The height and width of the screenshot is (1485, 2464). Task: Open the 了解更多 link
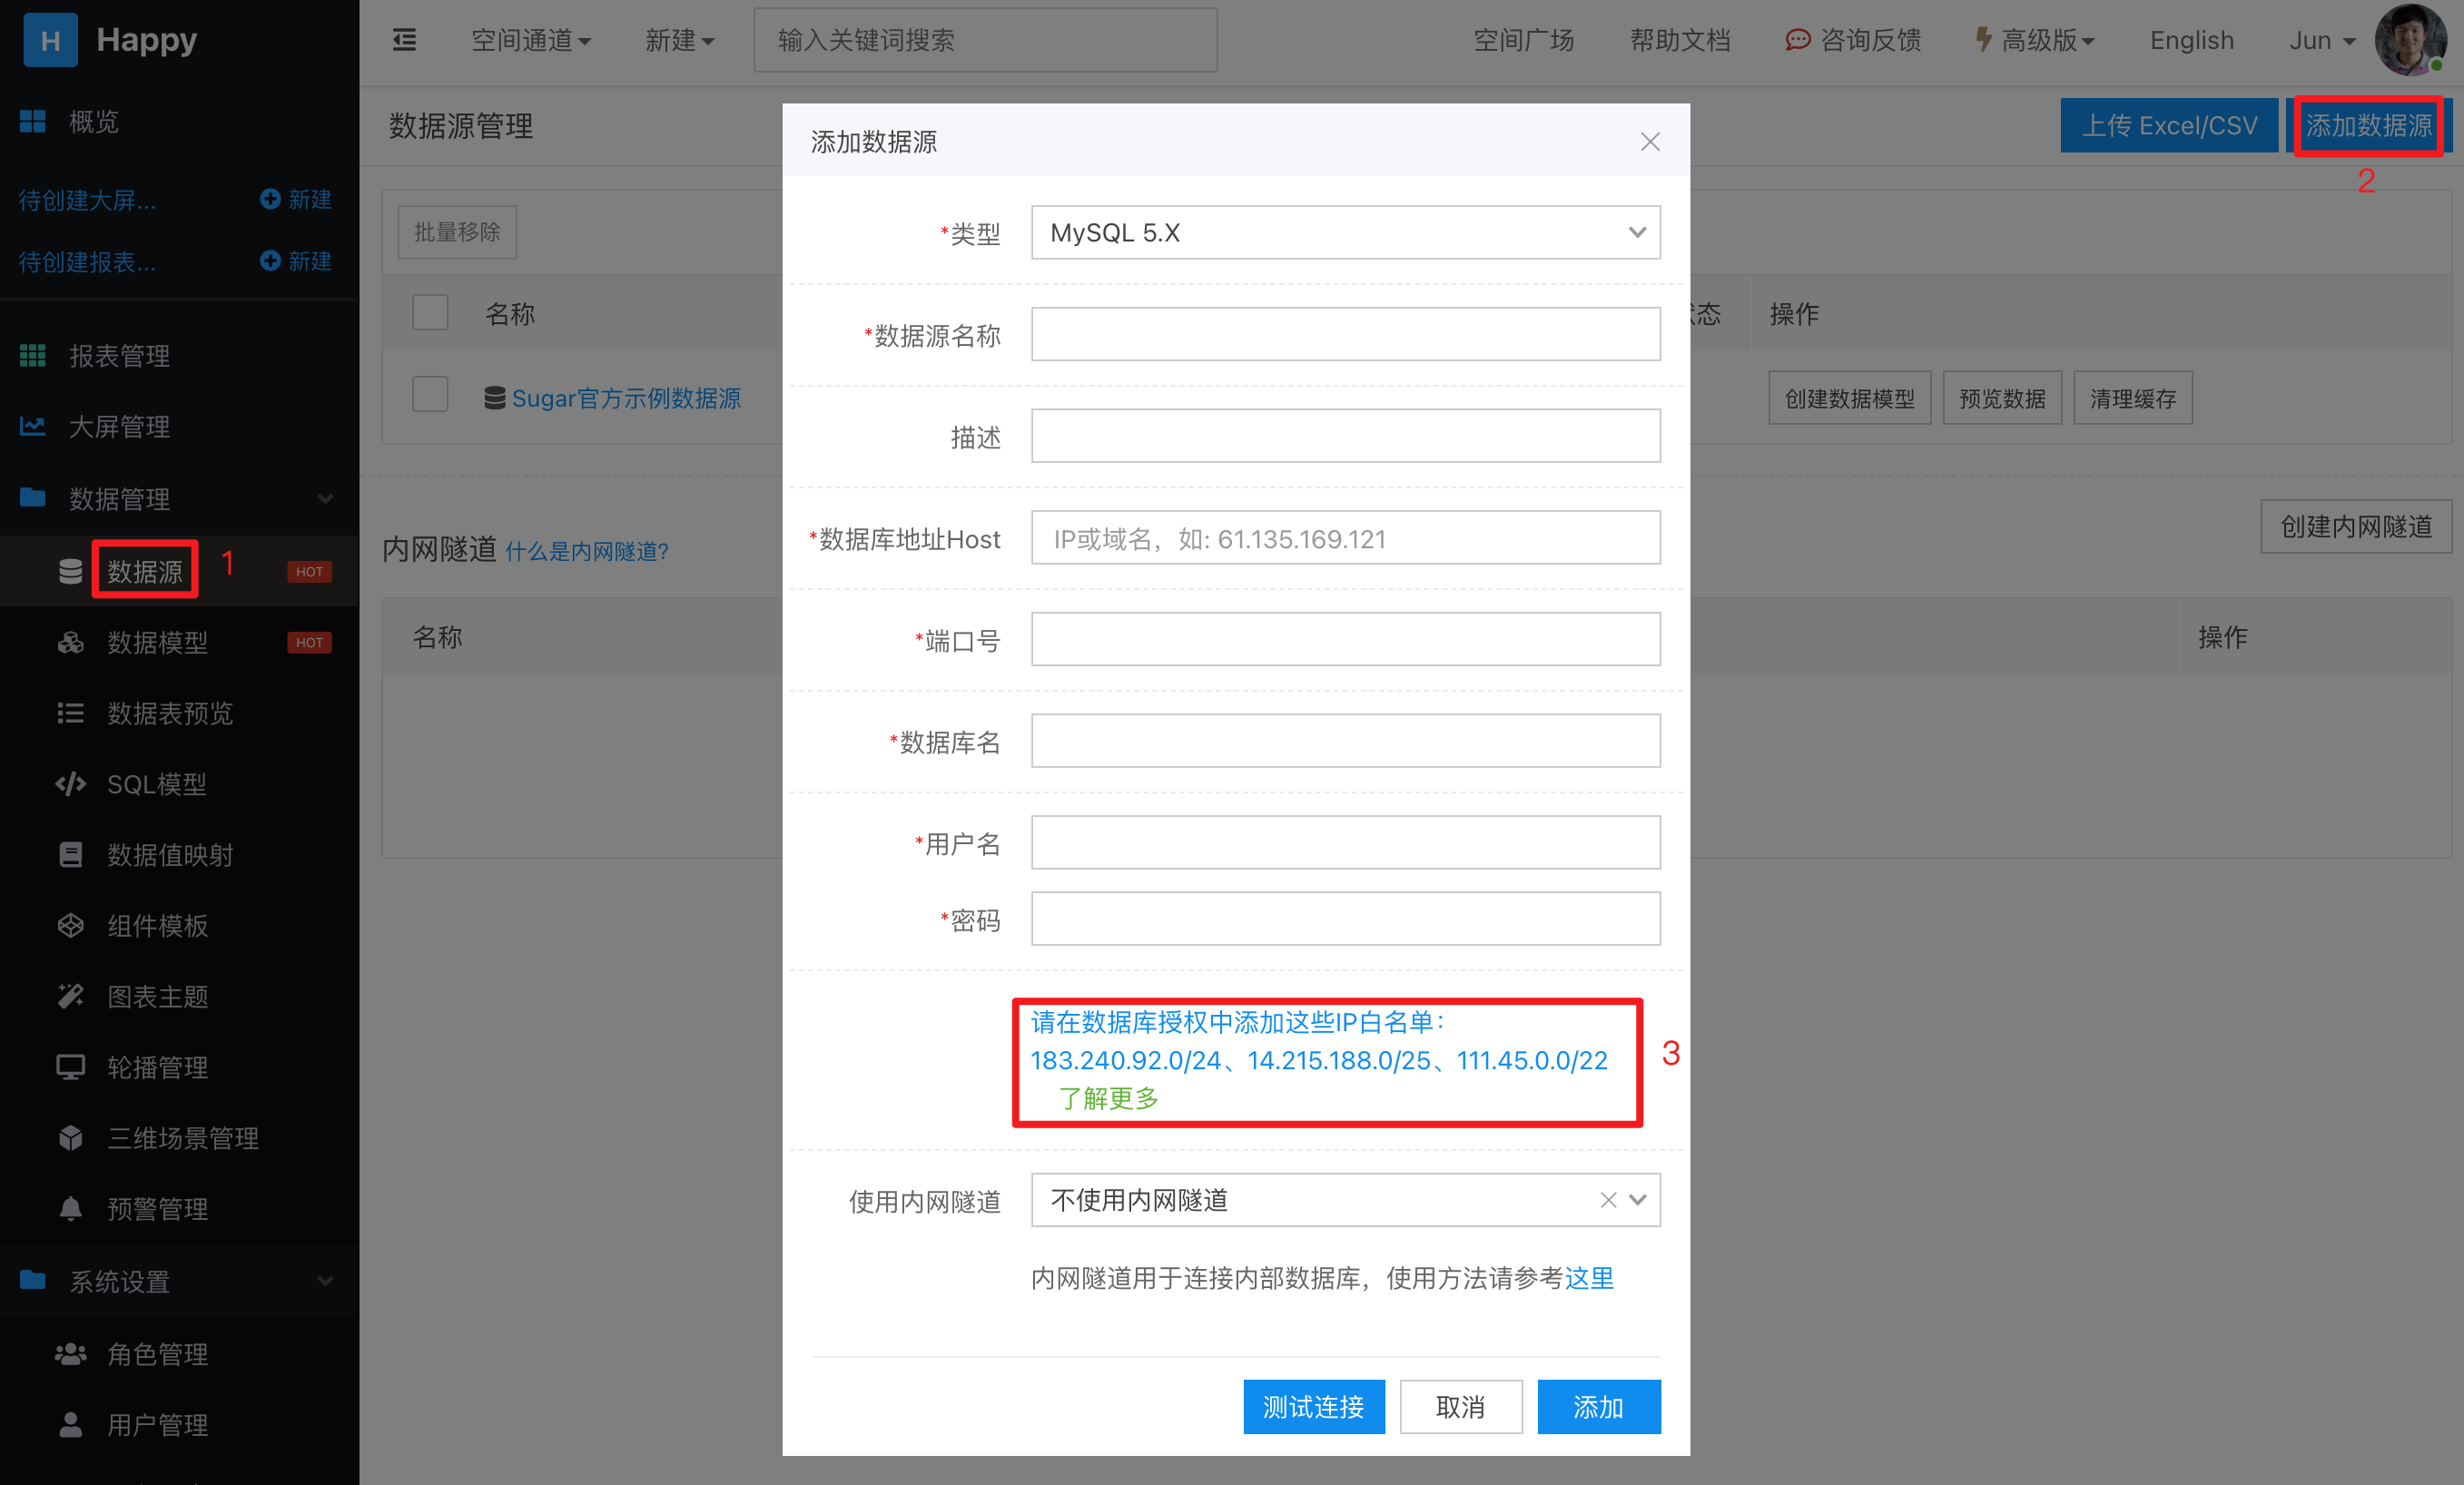pyautogui.click(x=1108, y=1098)
